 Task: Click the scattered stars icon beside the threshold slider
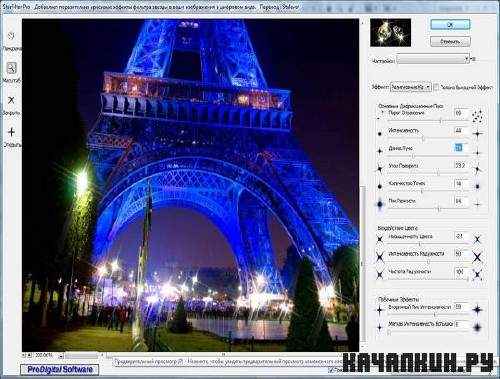[478, 116]
